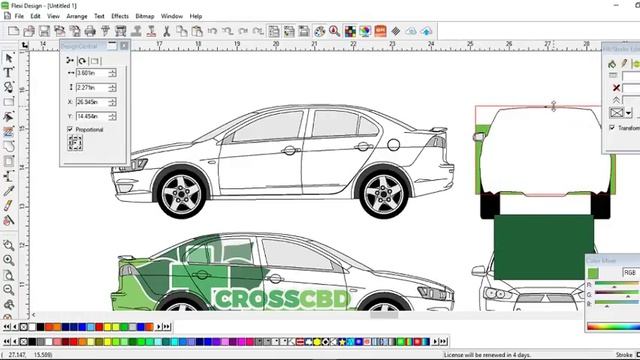Open the View menu
The height and width of the screenshot is (360, 640).
53,16
